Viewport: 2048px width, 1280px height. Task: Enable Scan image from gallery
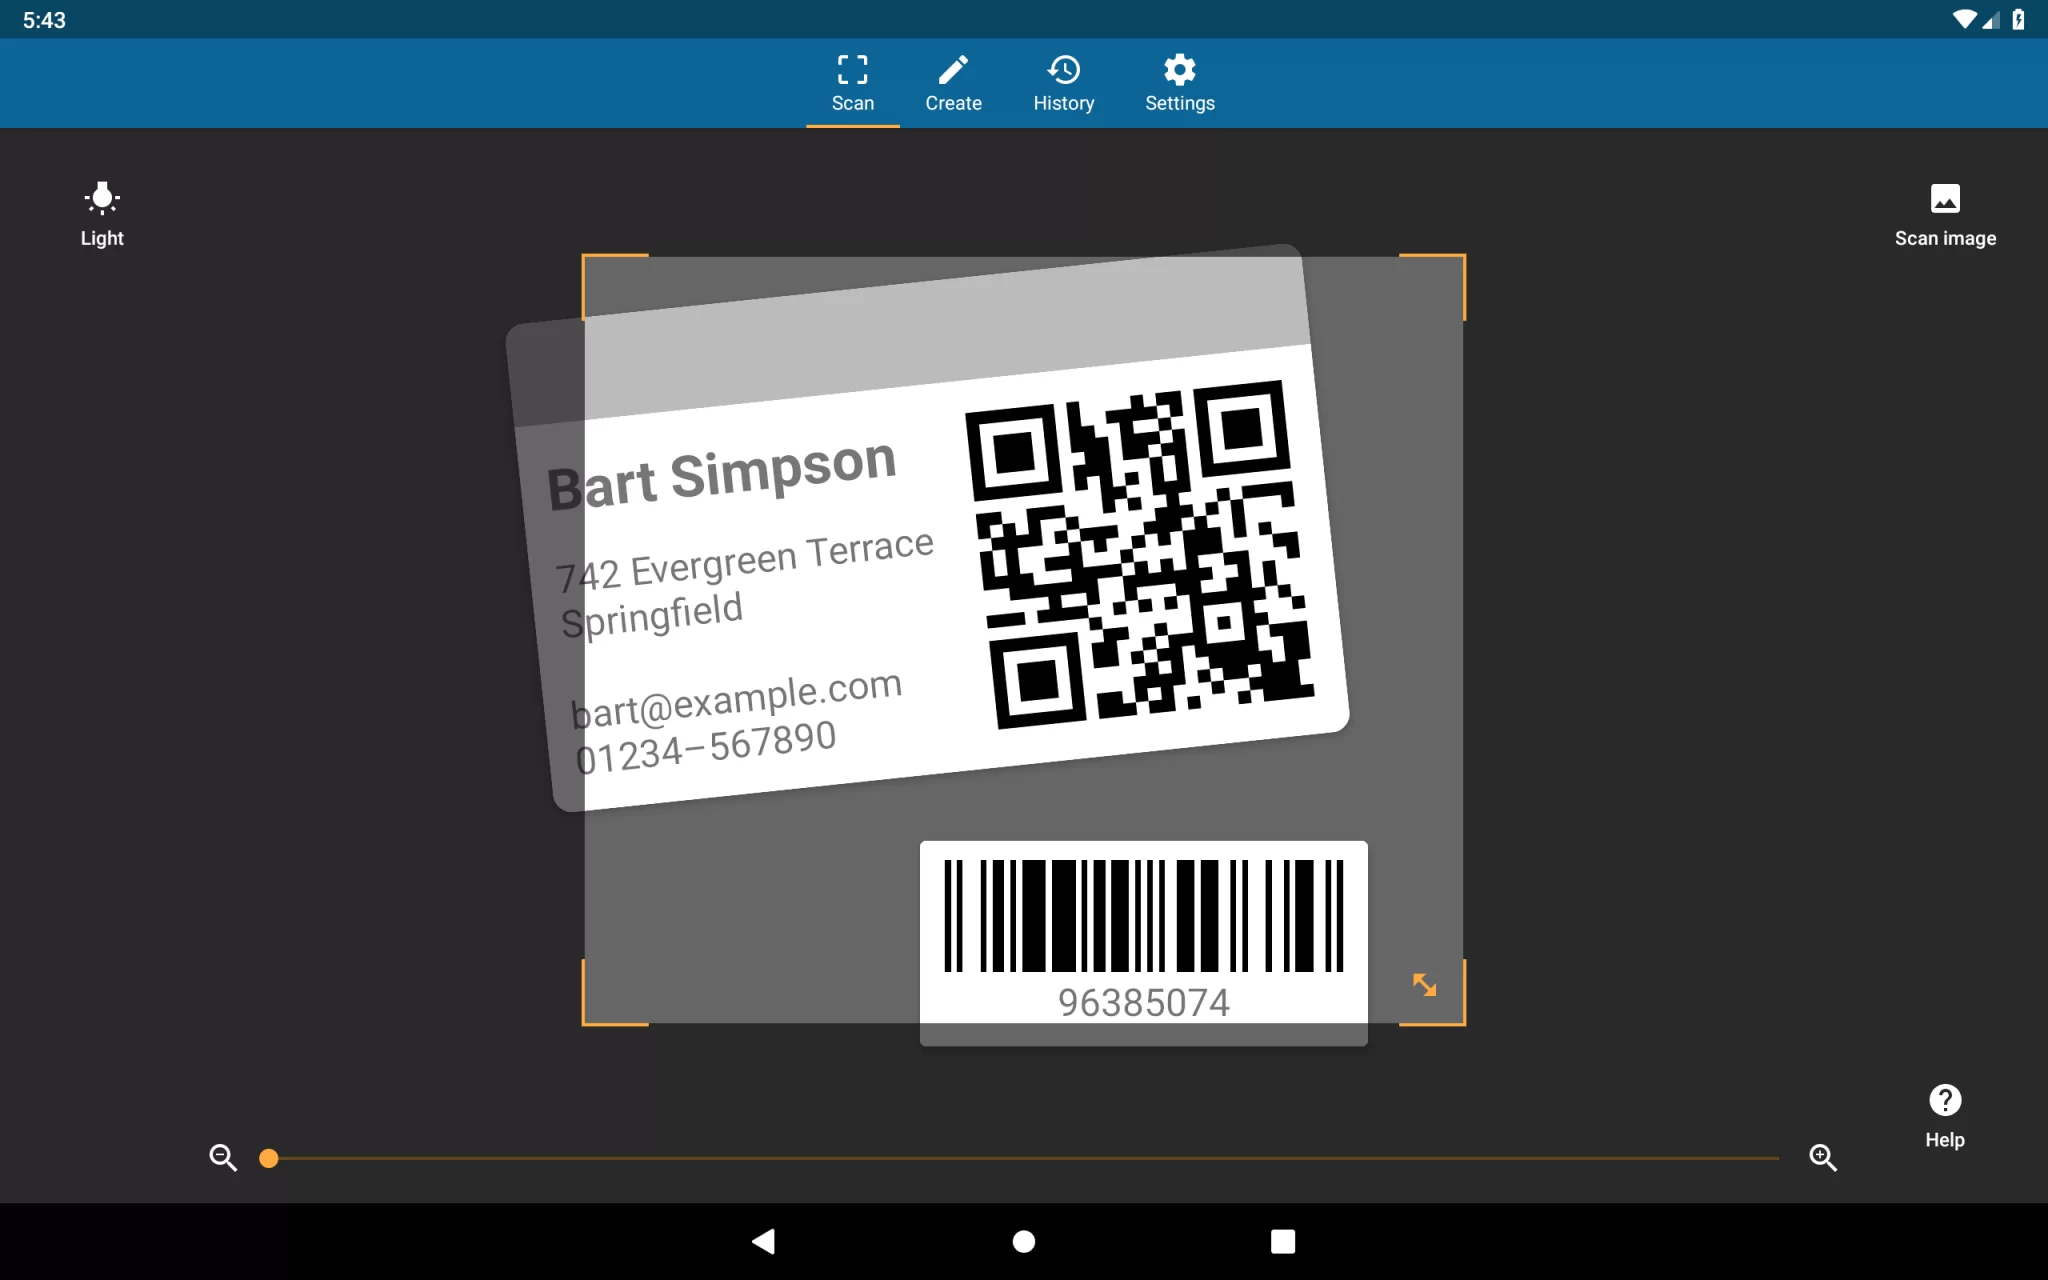1945,211
